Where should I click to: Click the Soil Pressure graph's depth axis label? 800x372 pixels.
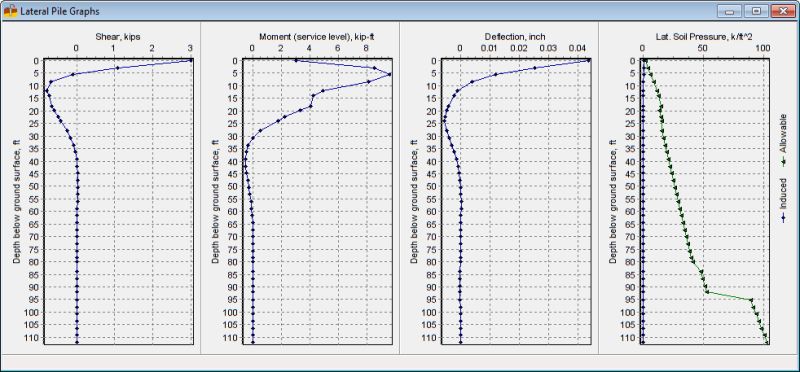[613, 202]
